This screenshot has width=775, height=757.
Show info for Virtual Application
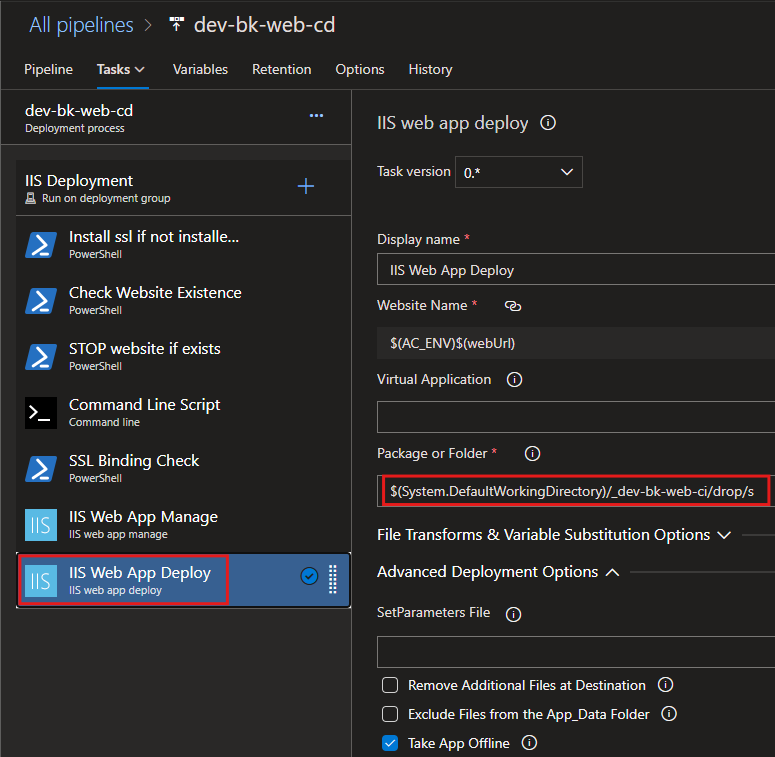click(514, 379)
